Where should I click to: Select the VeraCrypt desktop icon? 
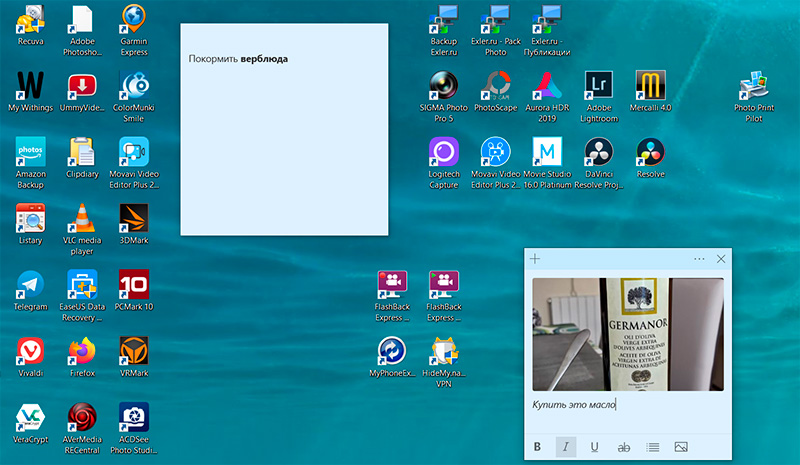pyautogui.click(x=30, y=418)
